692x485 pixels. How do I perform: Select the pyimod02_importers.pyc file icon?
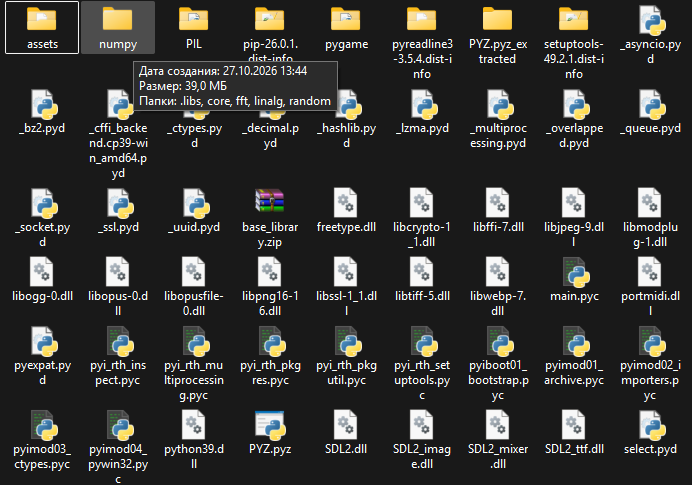point(651,341)
